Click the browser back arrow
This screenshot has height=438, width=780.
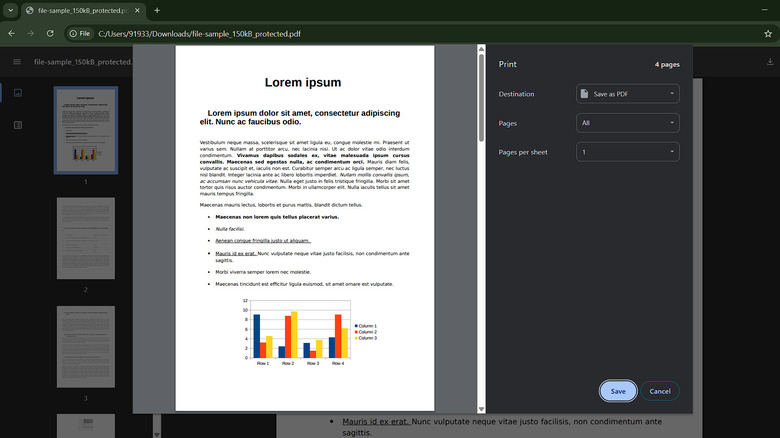pyautogui.click(x=10, y=33)
